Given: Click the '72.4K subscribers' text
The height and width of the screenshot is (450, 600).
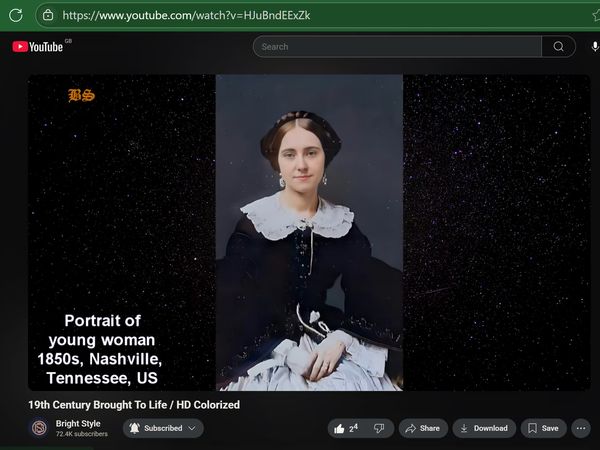Looking at the screenshot, I should 82,434.
